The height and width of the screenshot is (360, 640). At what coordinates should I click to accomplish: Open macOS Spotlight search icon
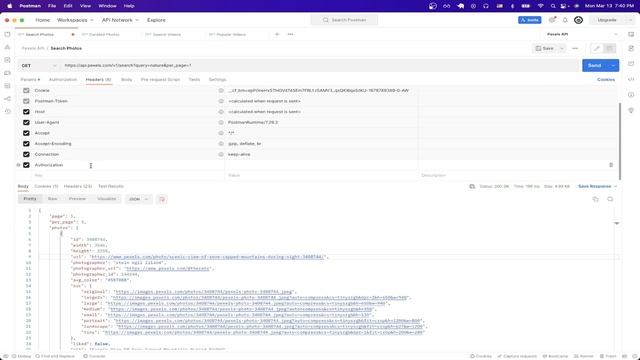click(x=553, y=6)
